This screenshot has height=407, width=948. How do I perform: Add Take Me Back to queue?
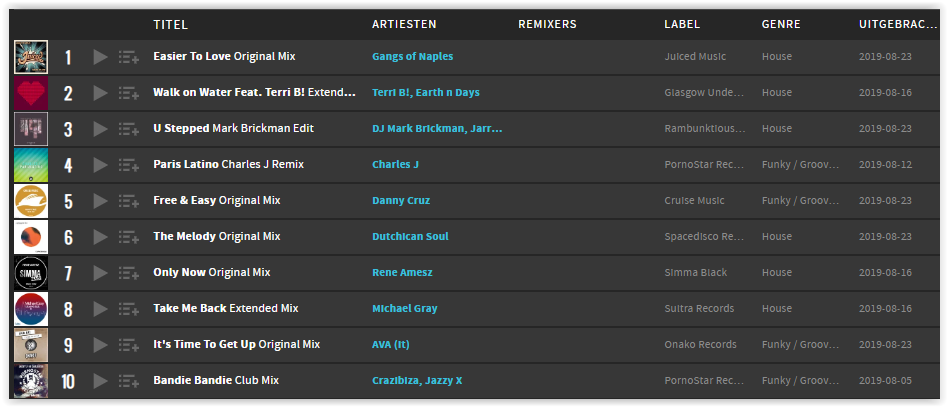coord(129,309)
